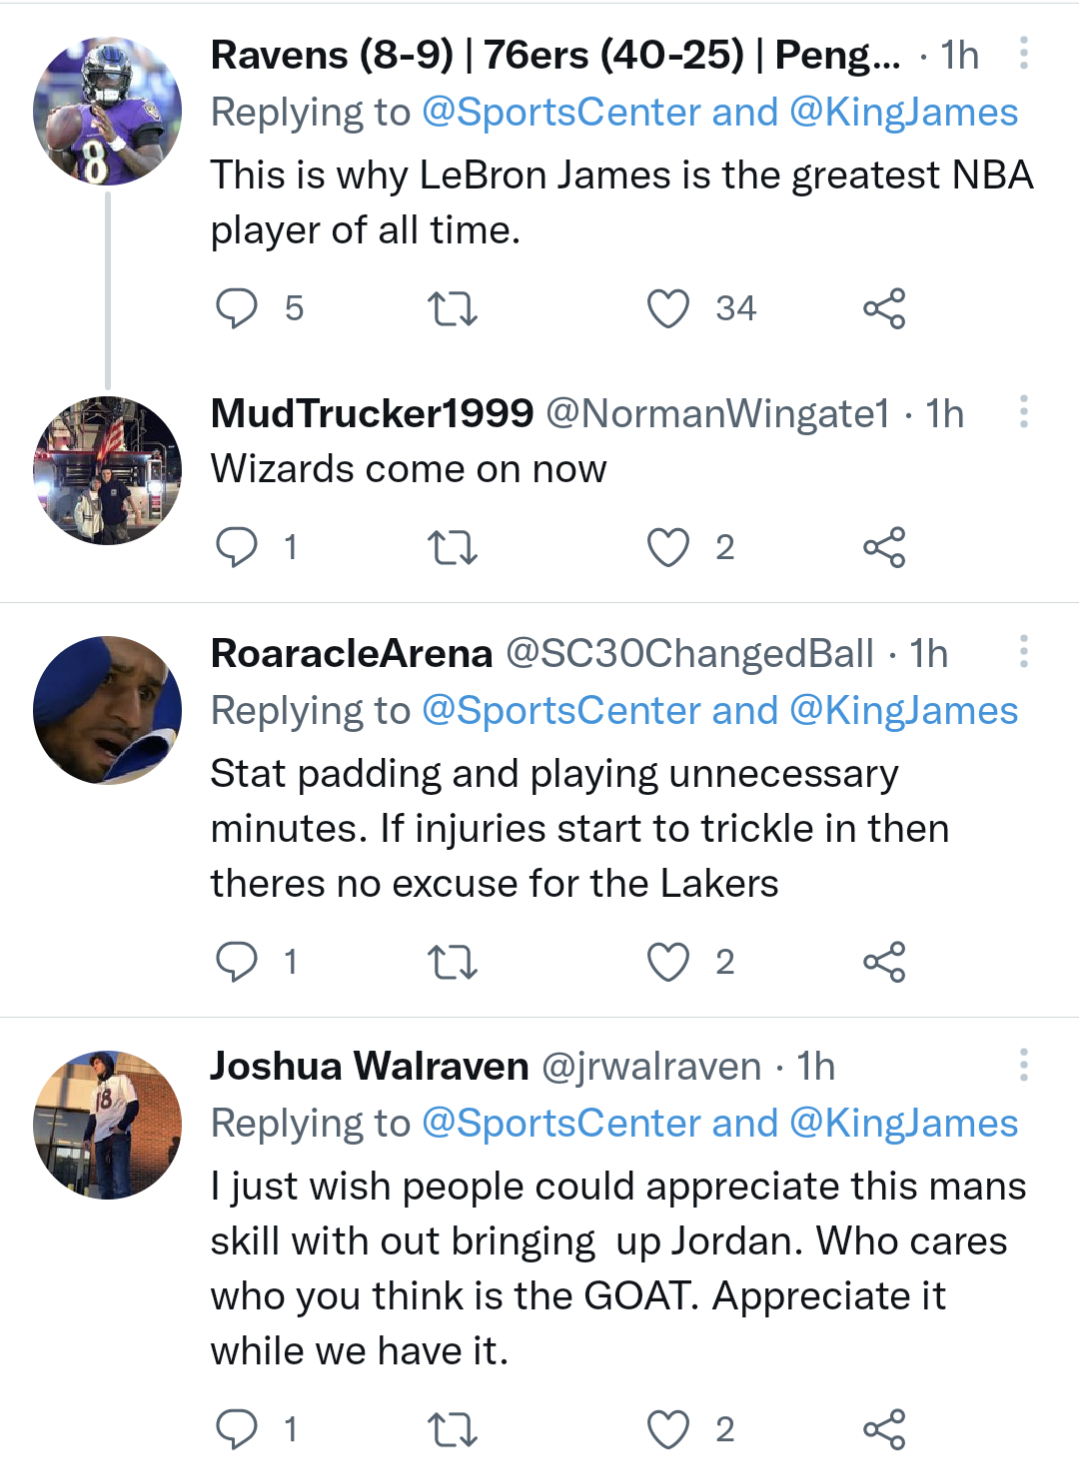Open @KingJames link in Joshua Walraven's reply
This screenshot has height=1483, width=1079.
[x=903, y=1124]
